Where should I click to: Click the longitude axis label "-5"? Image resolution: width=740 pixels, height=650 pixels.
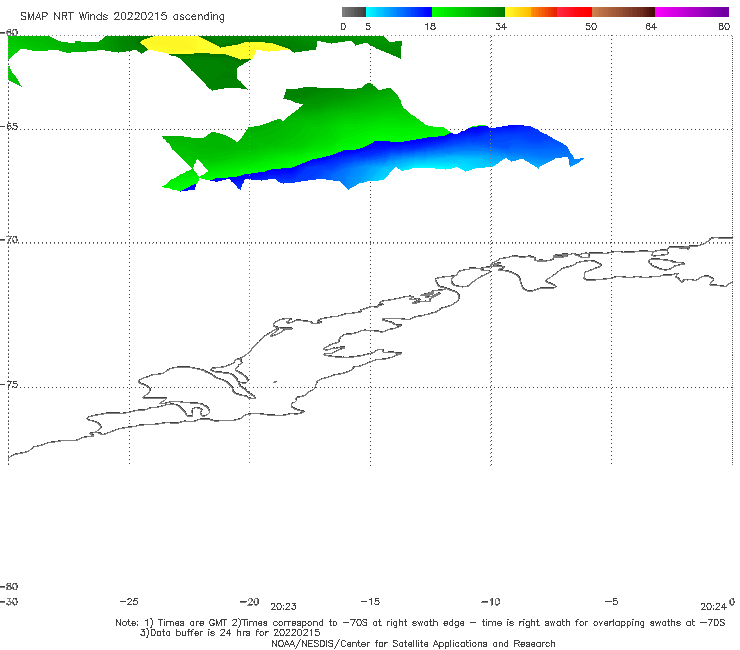(x=611, y=602)
